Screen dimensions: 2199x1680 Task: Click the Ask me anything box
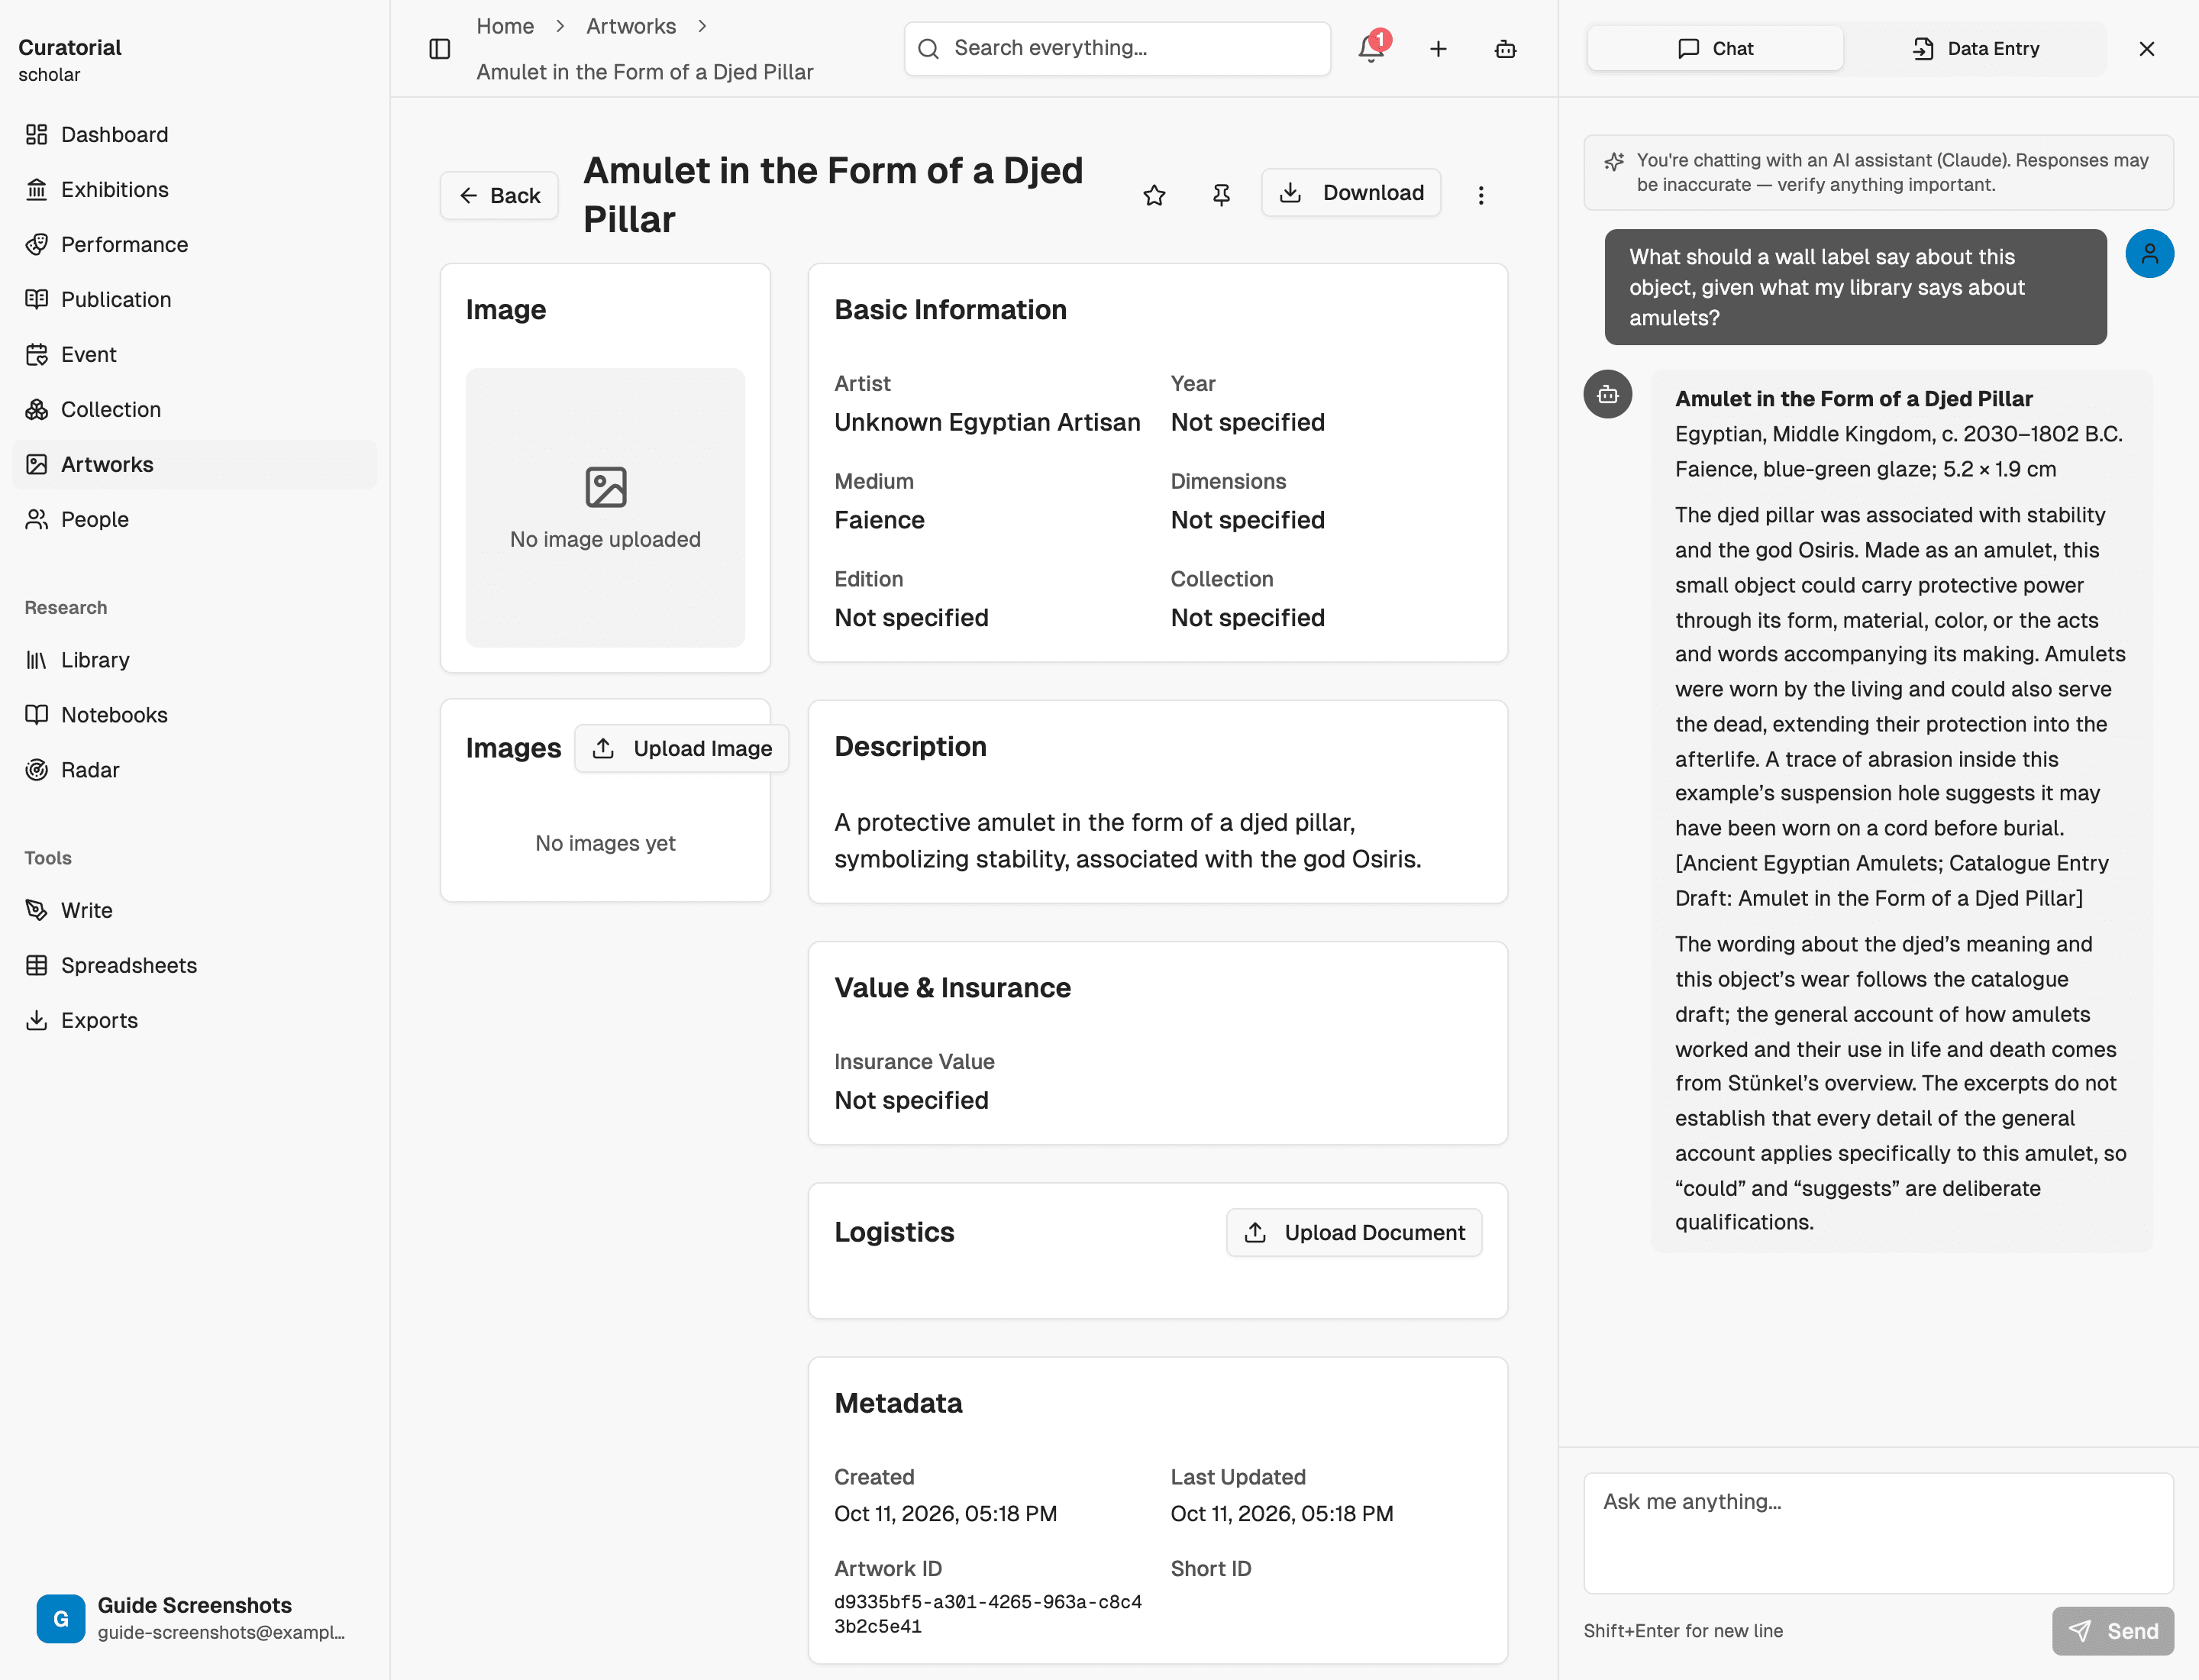click(1878, 1533)
